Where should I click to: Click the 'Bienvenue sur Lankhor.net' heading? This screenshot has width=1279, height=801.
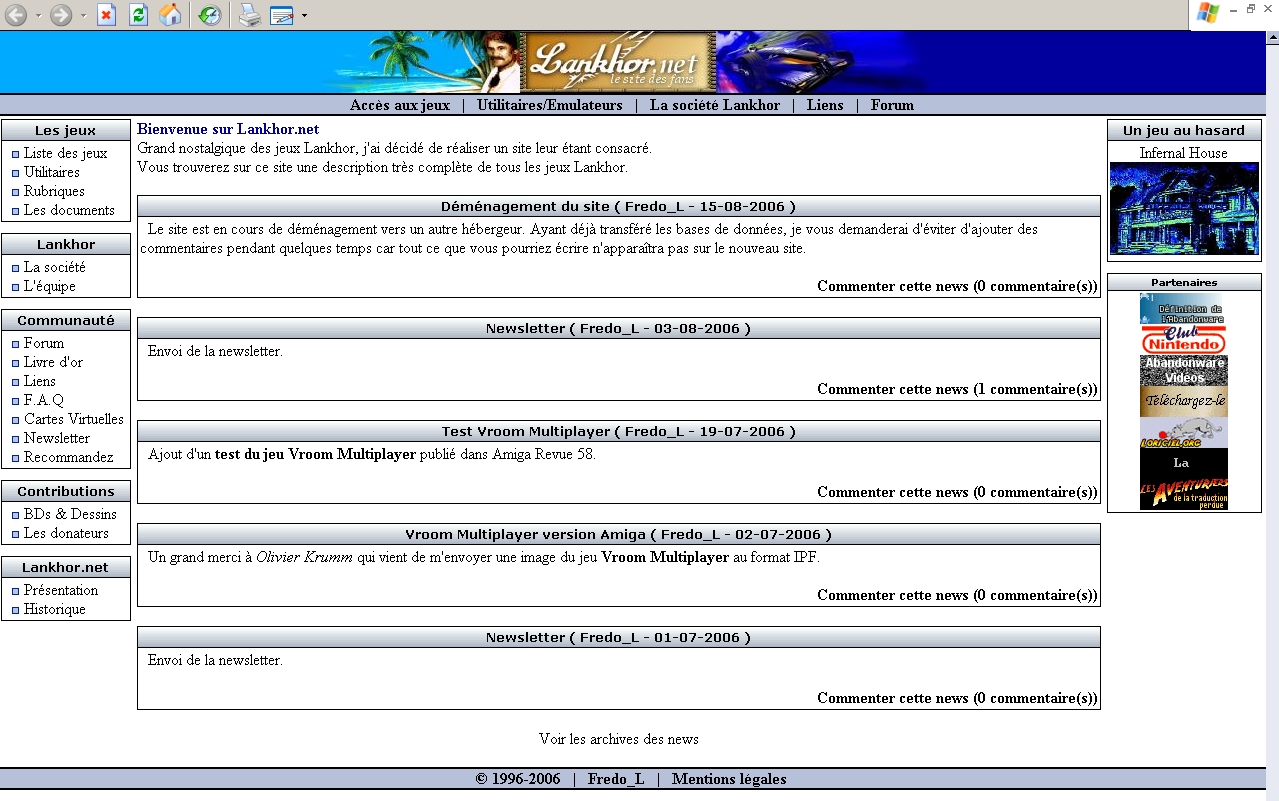(x=228, y=129)
